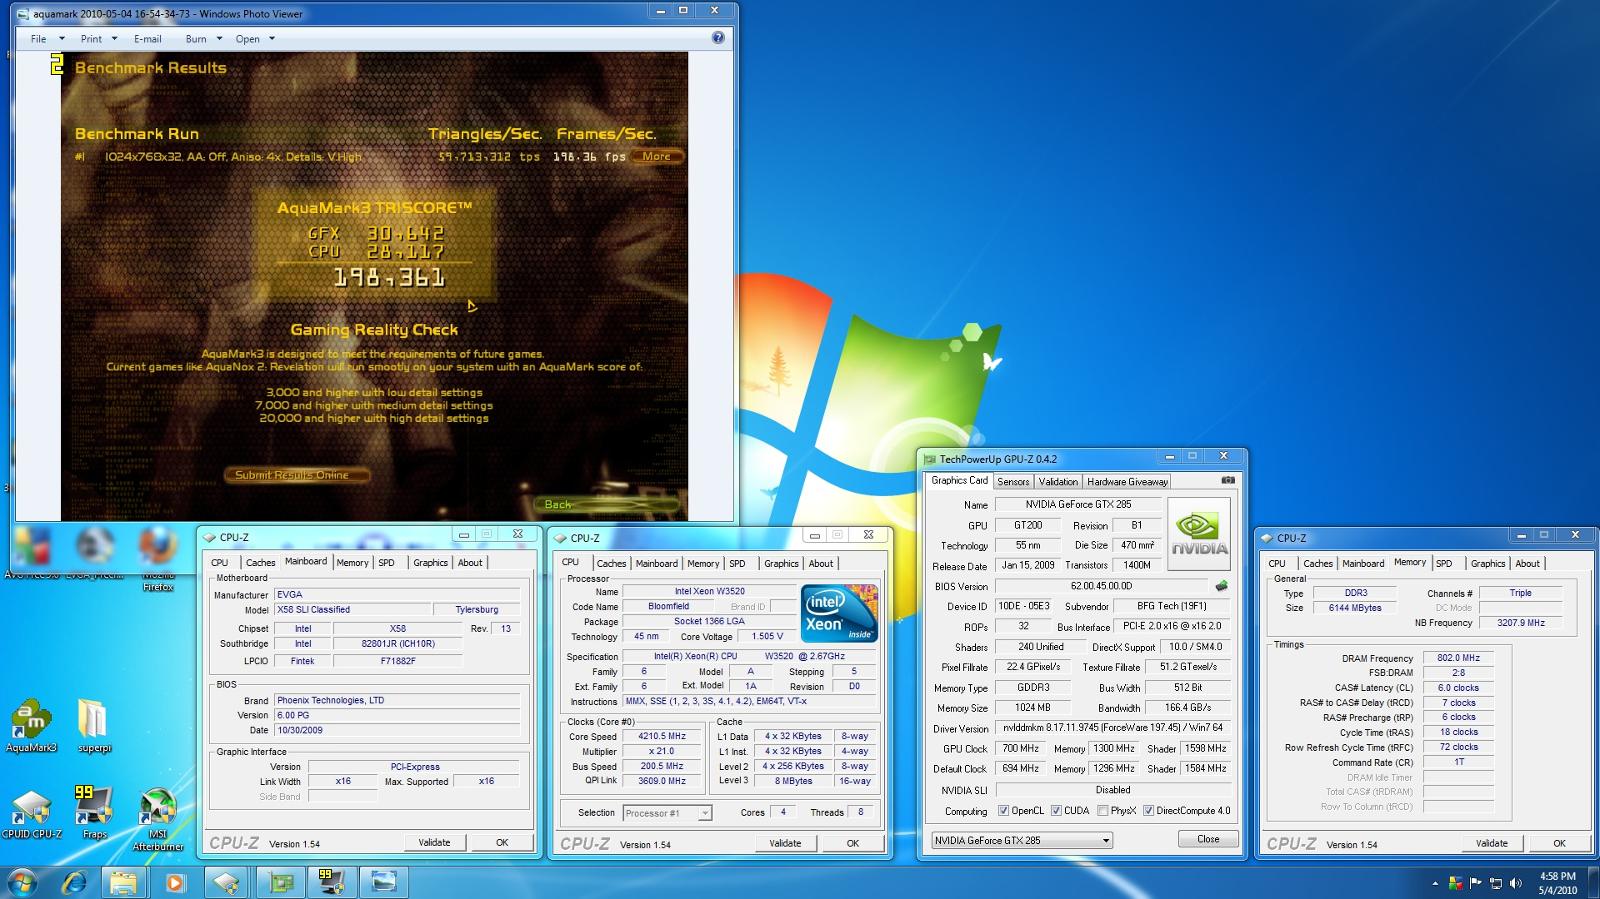Open Hardware Giveaway tab in GPU-Z

coord(1127,481)
